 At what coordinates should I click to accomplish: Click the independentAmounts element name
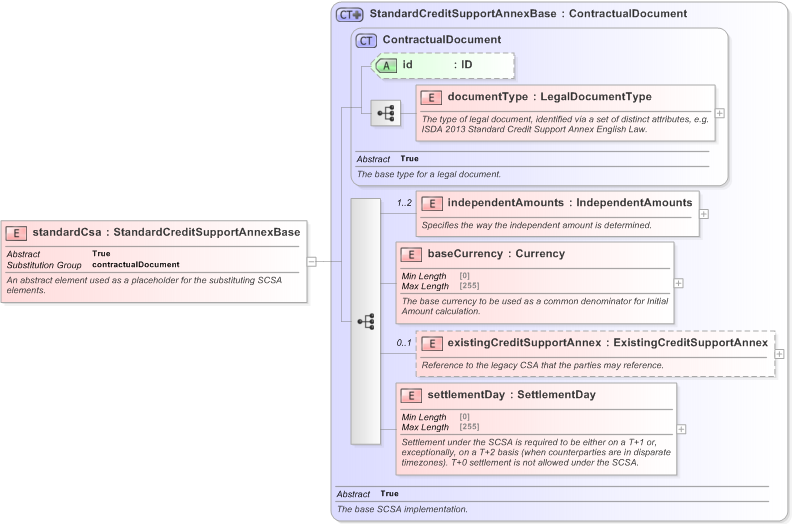point(506,203)
